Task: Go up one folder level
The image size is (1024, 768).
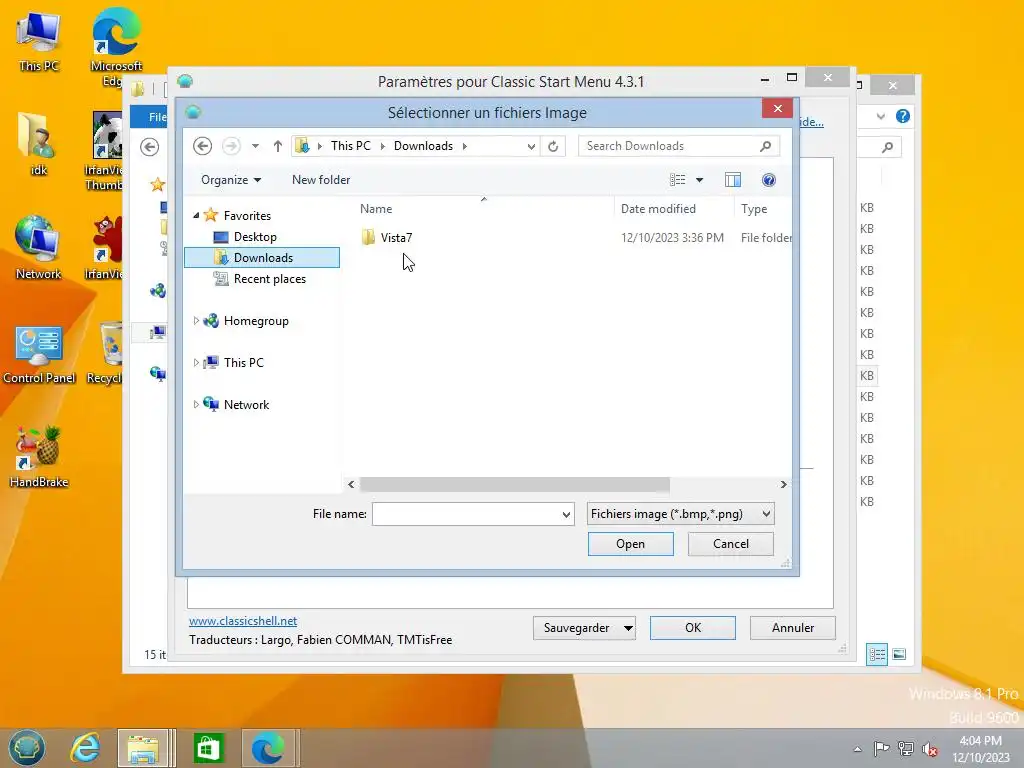Action: click(x=278, y=146)
